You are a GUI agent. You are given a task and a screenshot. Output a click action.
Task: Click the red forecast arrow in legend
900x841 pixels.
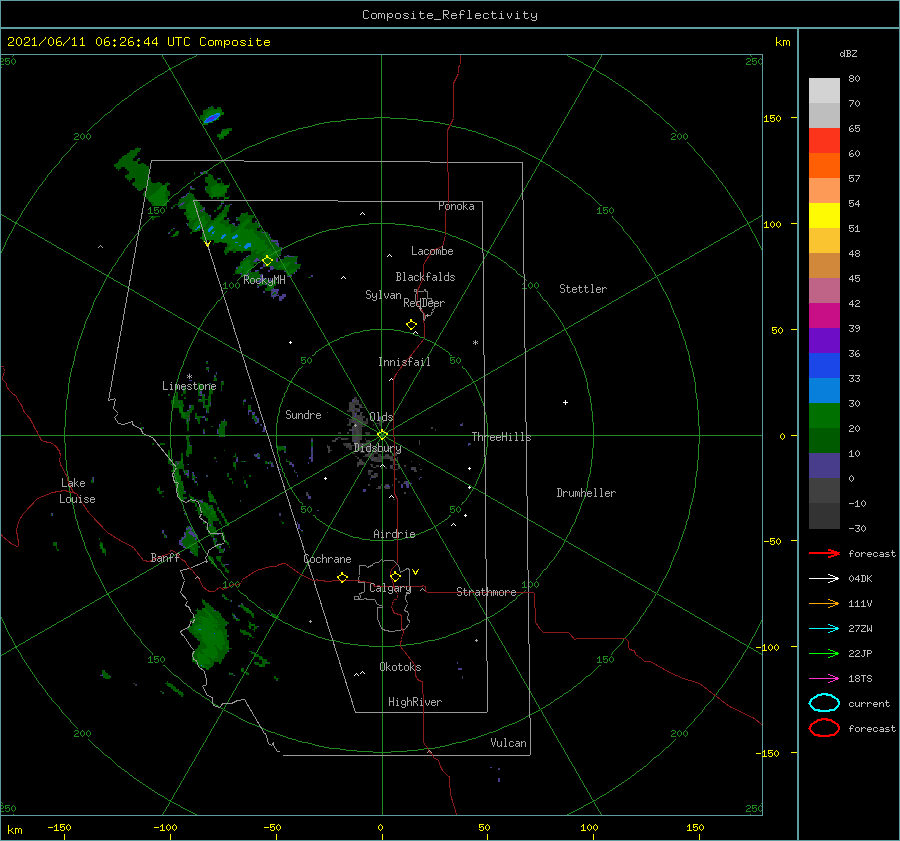point(824,553)
